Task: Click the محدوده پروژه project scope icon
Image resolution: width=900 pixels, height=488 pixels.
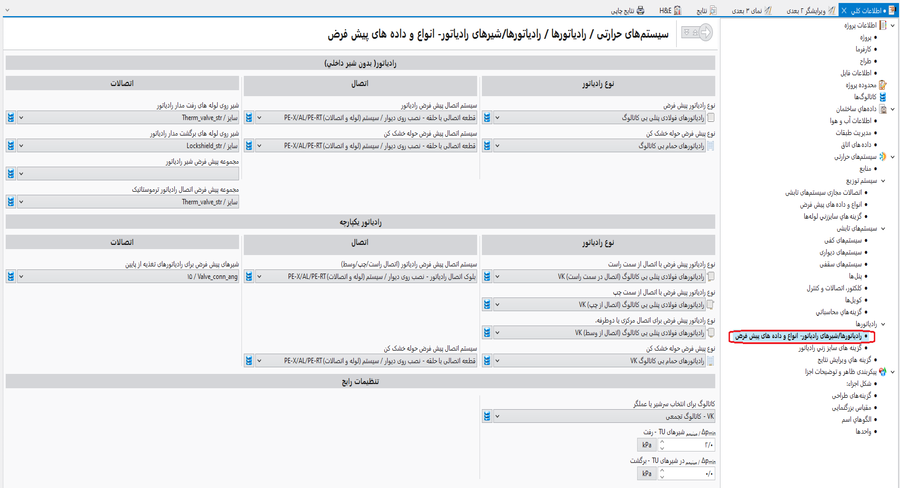Action: point(882,85)
